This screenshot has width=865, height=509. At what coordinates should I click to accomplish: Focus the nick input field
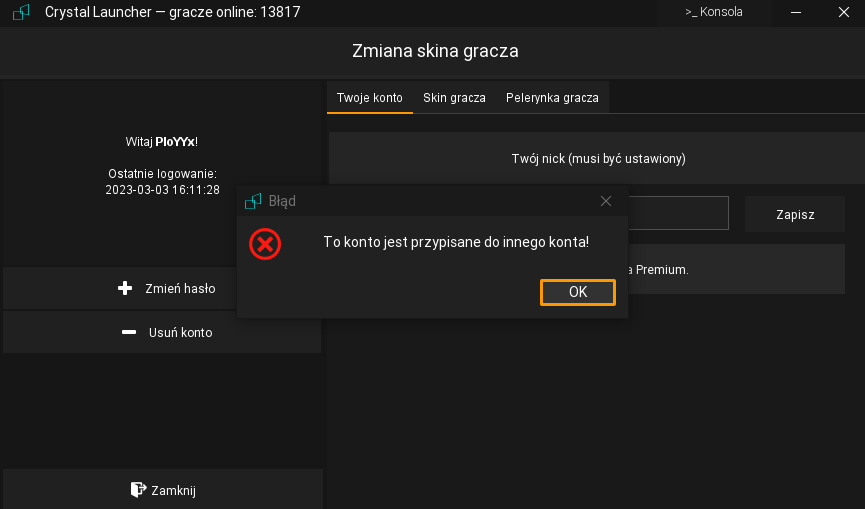678,213
